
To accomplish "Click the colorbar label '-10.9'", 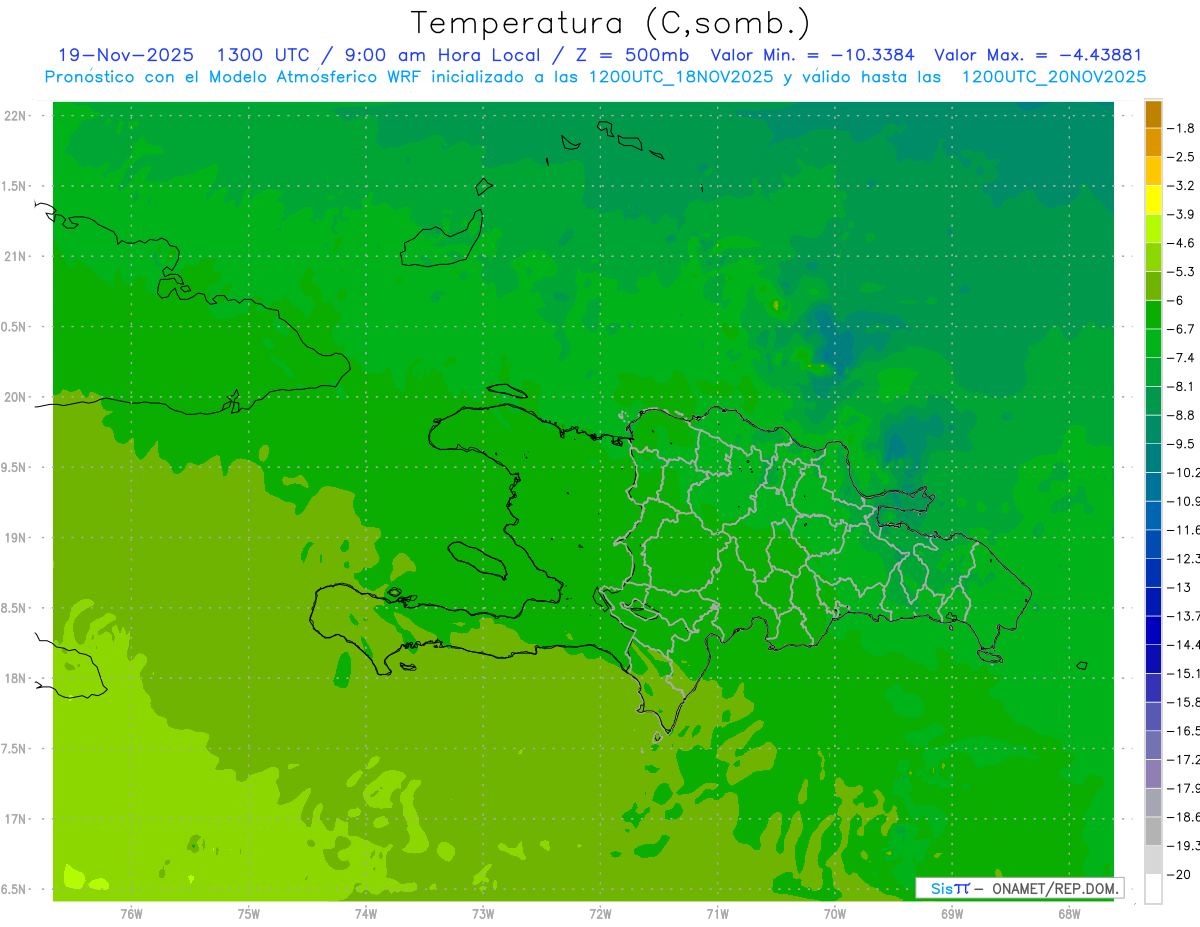I will (1183, 501).
